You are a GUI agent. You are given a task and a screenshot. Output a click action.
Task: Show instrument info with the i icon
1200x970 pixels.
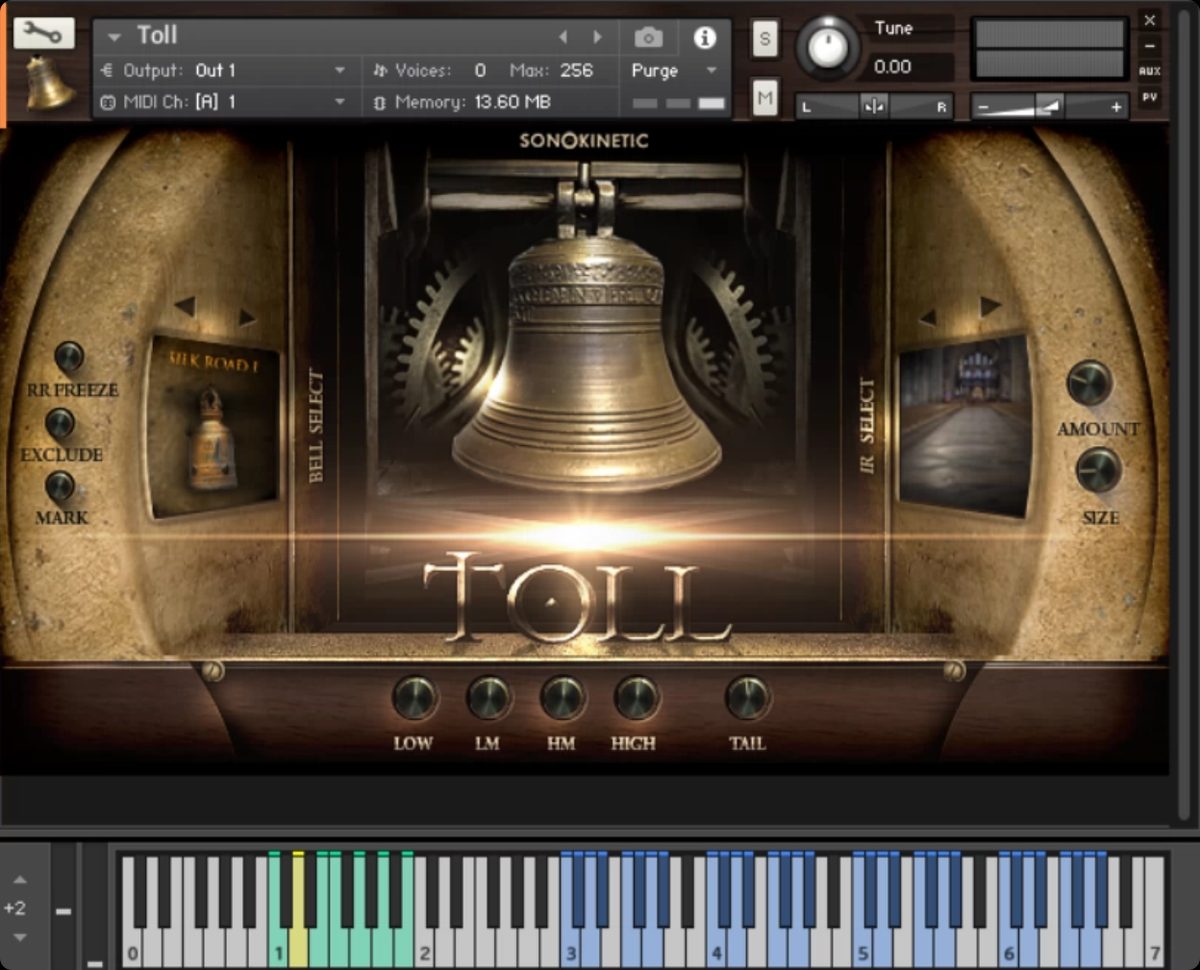point(705,38)
